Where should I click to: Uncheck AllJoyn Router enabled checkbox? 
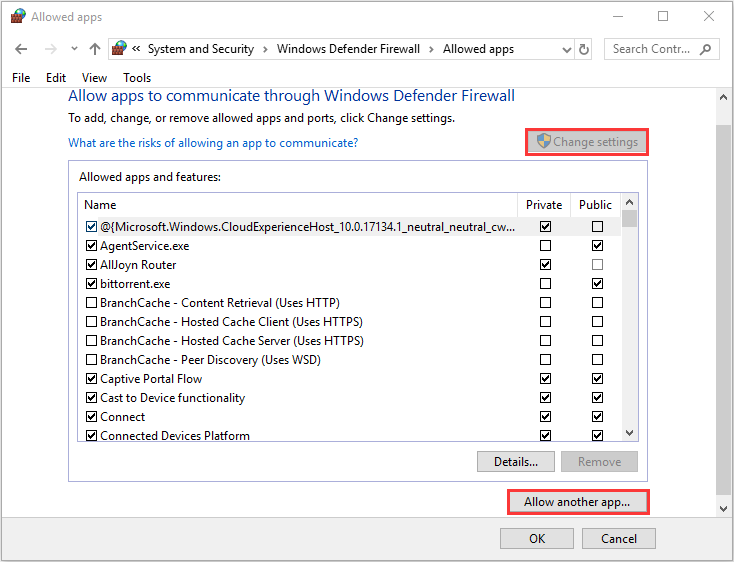[x=91, y=265]
